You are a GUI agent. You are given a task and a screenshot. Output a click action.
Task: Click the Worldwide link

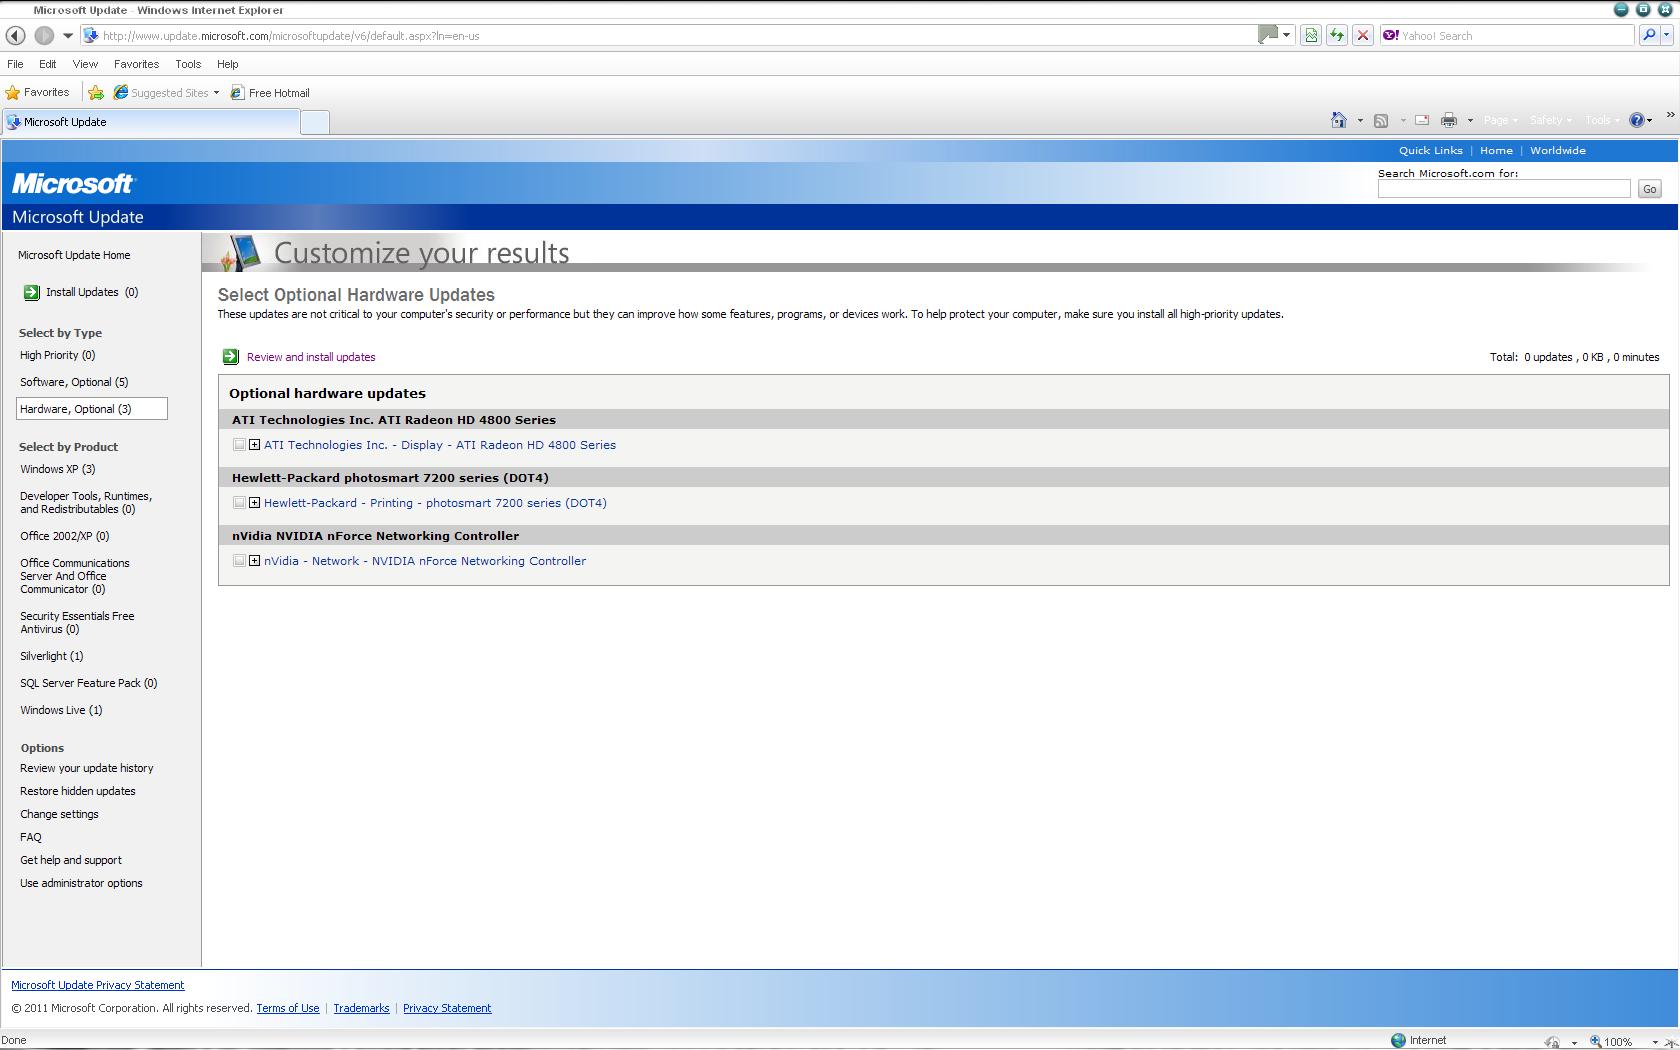(1557, 151)
